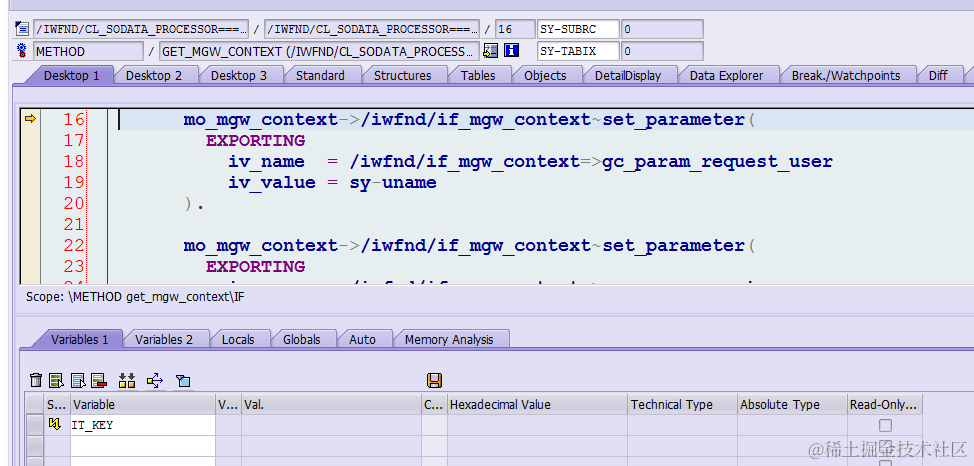Click the Scope: \METHOD get_mgw_context\IF text
This screenshot has width=974, height=466.
coord(135,297)
